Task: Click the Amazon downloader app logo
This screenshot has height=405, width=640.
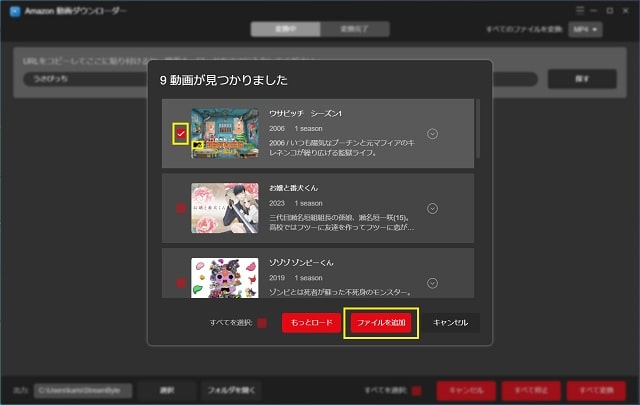Action: point(15,11)
